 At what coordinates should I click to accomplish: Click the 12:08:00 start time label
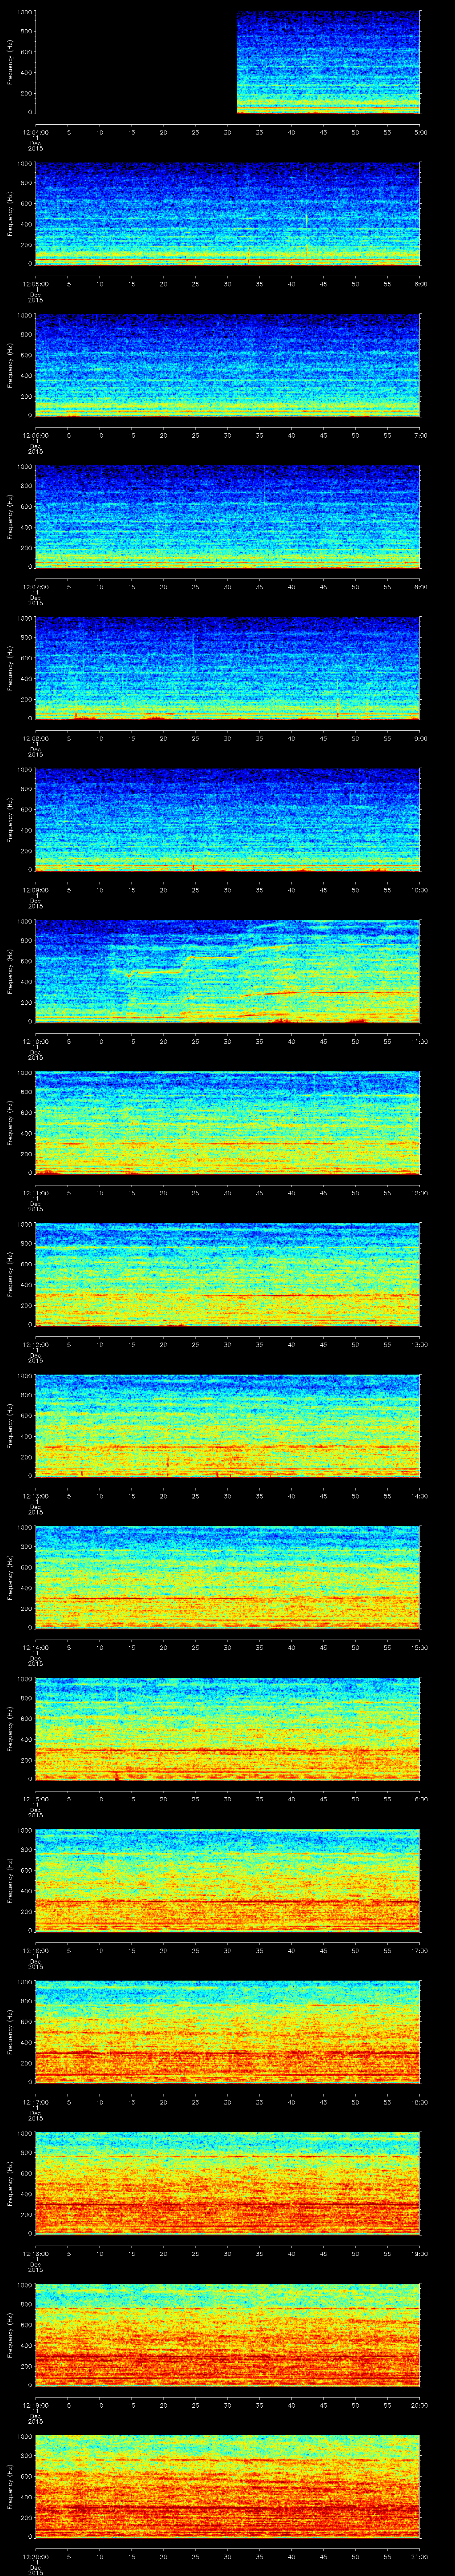pos(35,738)
